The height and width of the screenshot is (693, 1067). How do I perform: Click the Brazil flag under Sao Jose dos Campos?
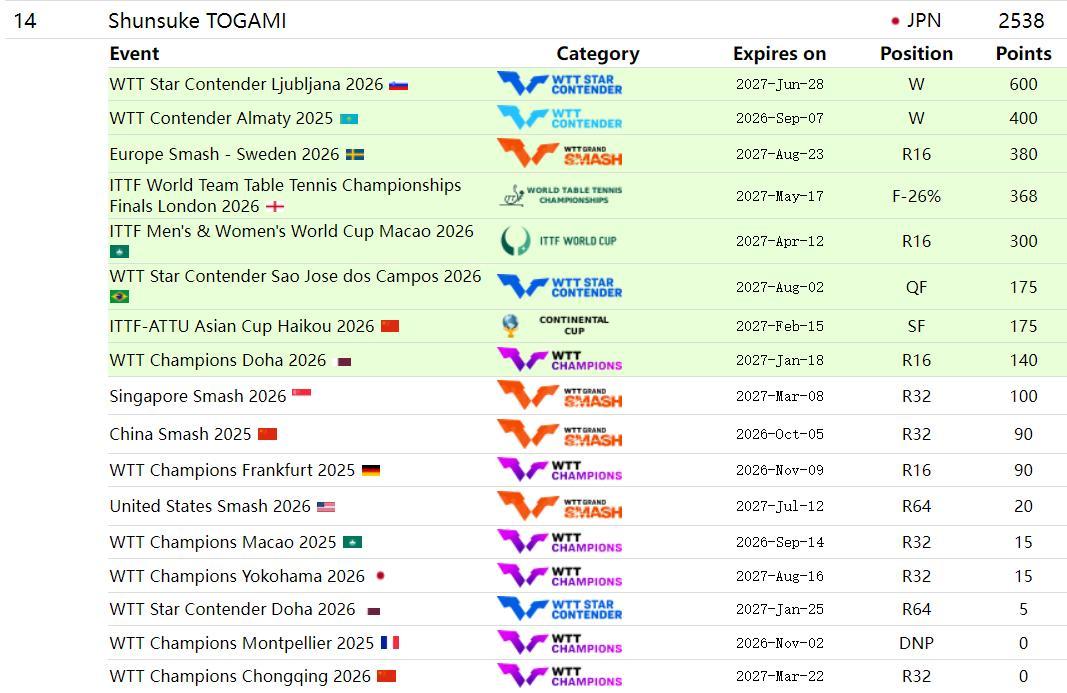click(119, 297)
